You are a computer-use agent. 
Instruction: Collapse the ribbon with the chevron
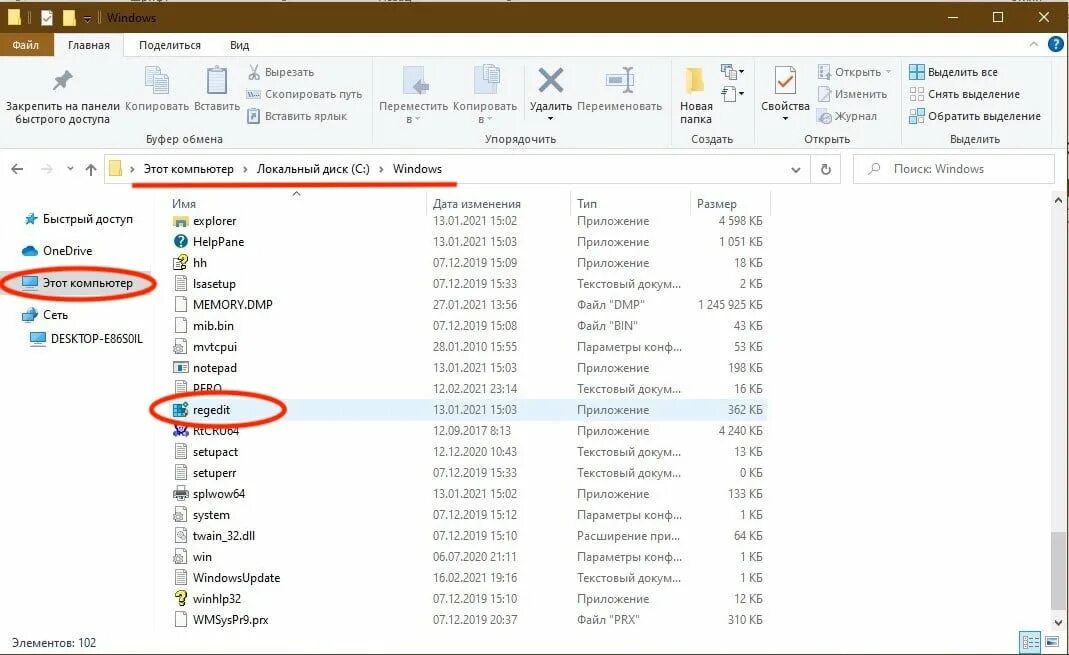[1034, 44]
